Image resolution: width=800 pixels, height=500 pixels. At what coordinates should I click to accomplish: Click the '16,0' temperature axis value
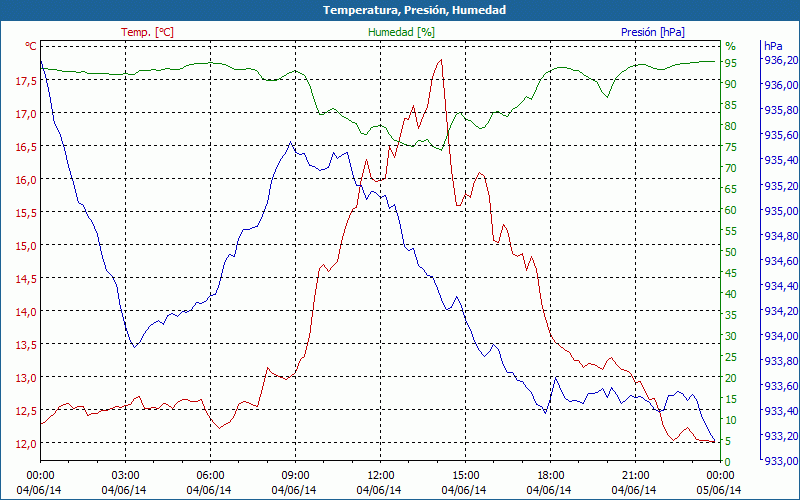coord(27,180)
